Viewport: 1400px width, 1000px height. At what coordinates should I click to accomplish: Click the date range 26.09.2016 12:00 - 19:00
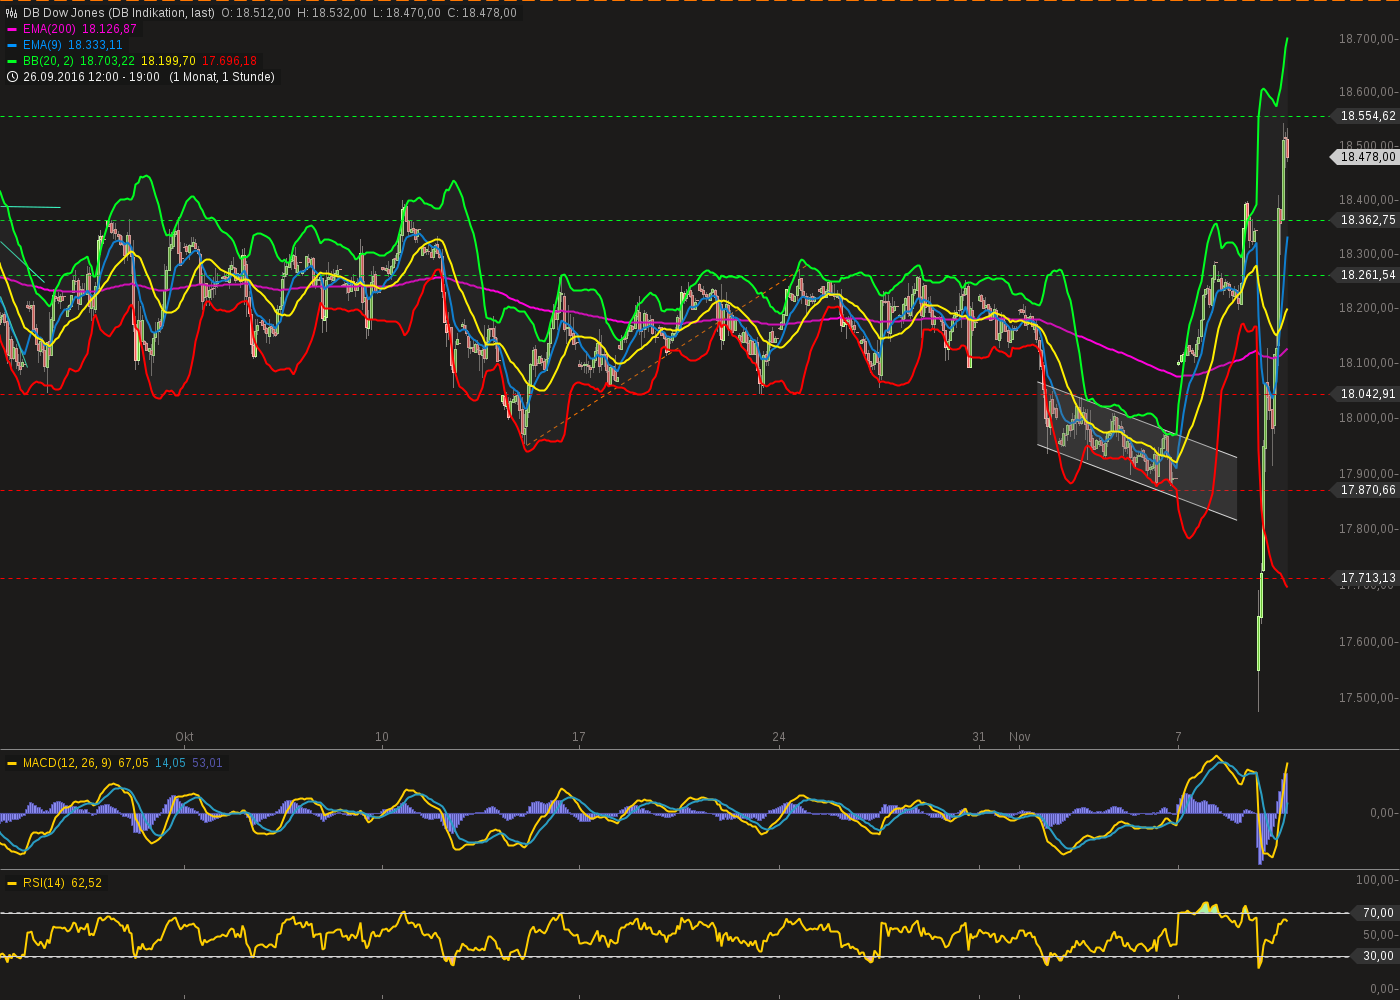(x=91, y=77)
